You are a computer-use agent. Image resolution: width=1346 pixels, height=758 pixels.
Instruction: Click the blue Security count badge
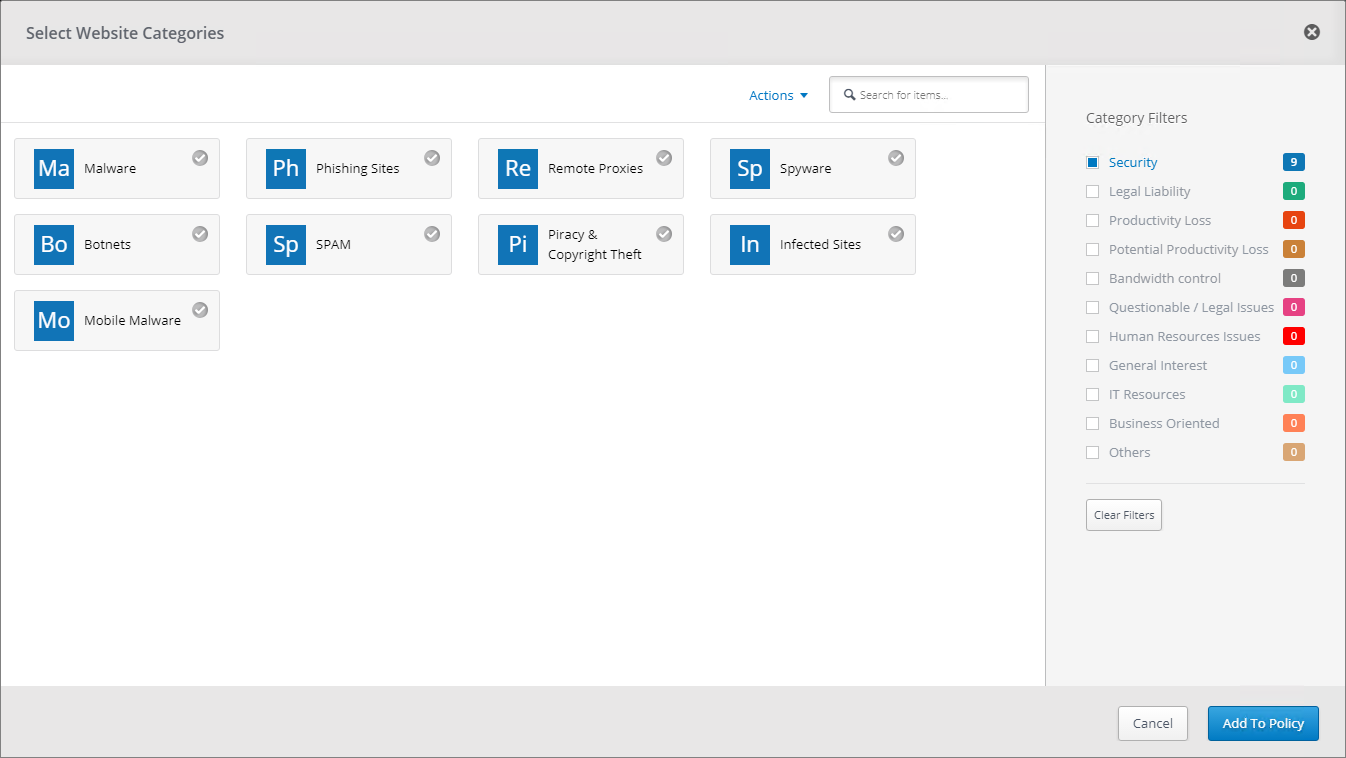(1294, 162)
